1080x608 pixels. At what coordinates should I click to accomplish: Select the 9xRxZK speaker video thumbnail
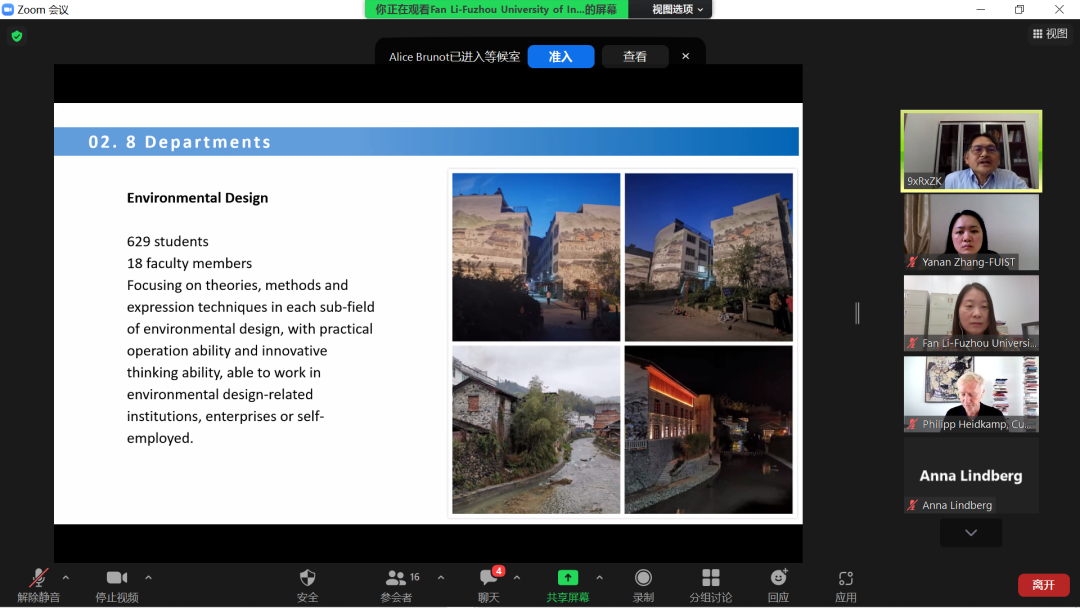[971, 151]
